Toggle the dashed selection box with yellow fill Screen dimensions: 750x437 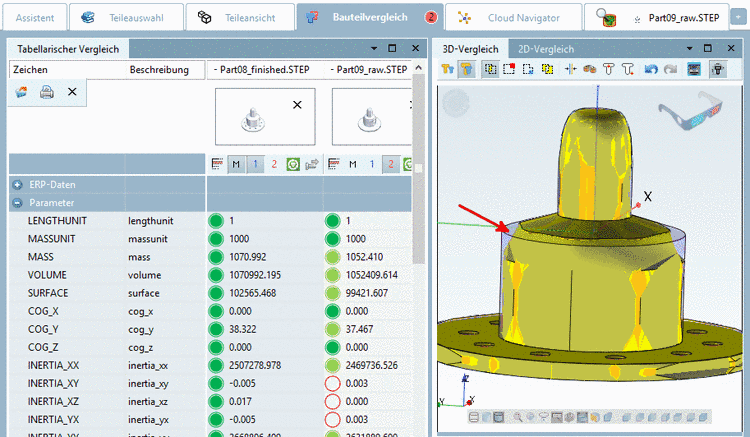pos(490,69)
